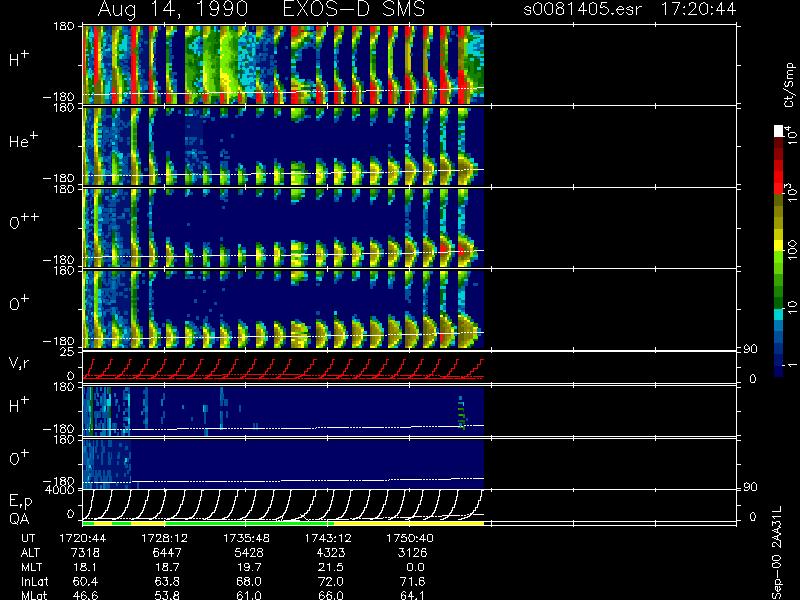Viewport: 800px width, 600px height.
Task: Click the '100' color bar tick label
Action: pos(791,251)
